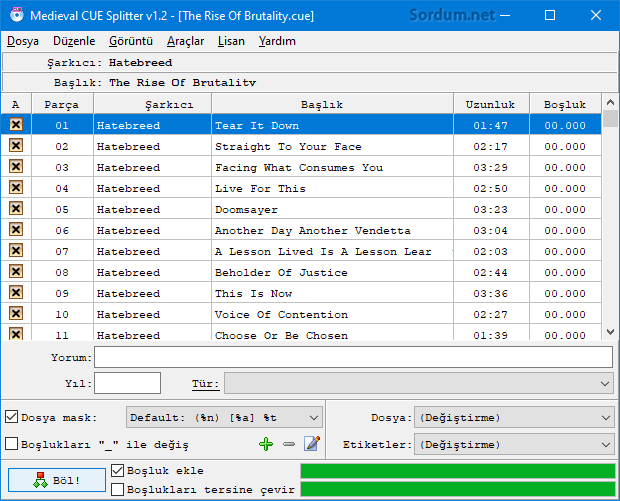Select title cell "This Is Now"
Viewport: 620px width, 501px height.
333,293
